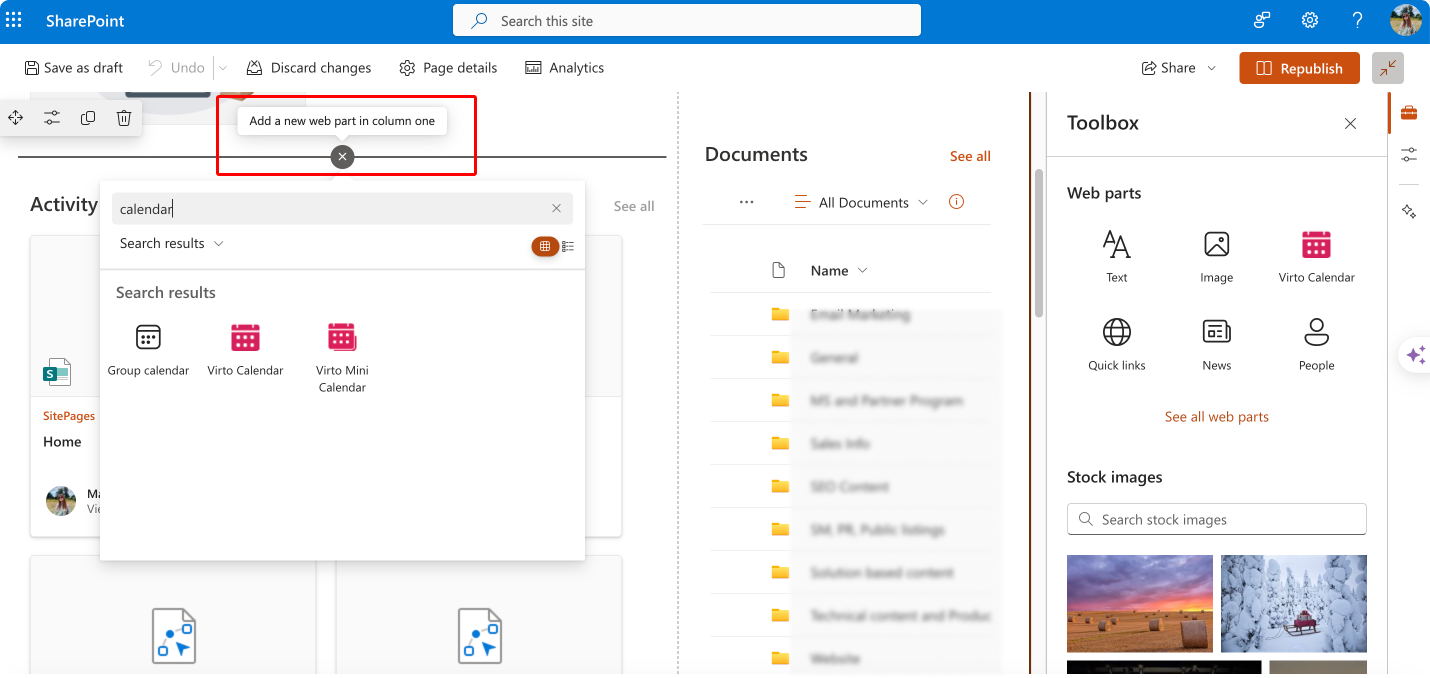Viewport: 1430px width, 678px height.
Task: Add Virto Calendar from Toolbox
Action: coord(1317,256)
